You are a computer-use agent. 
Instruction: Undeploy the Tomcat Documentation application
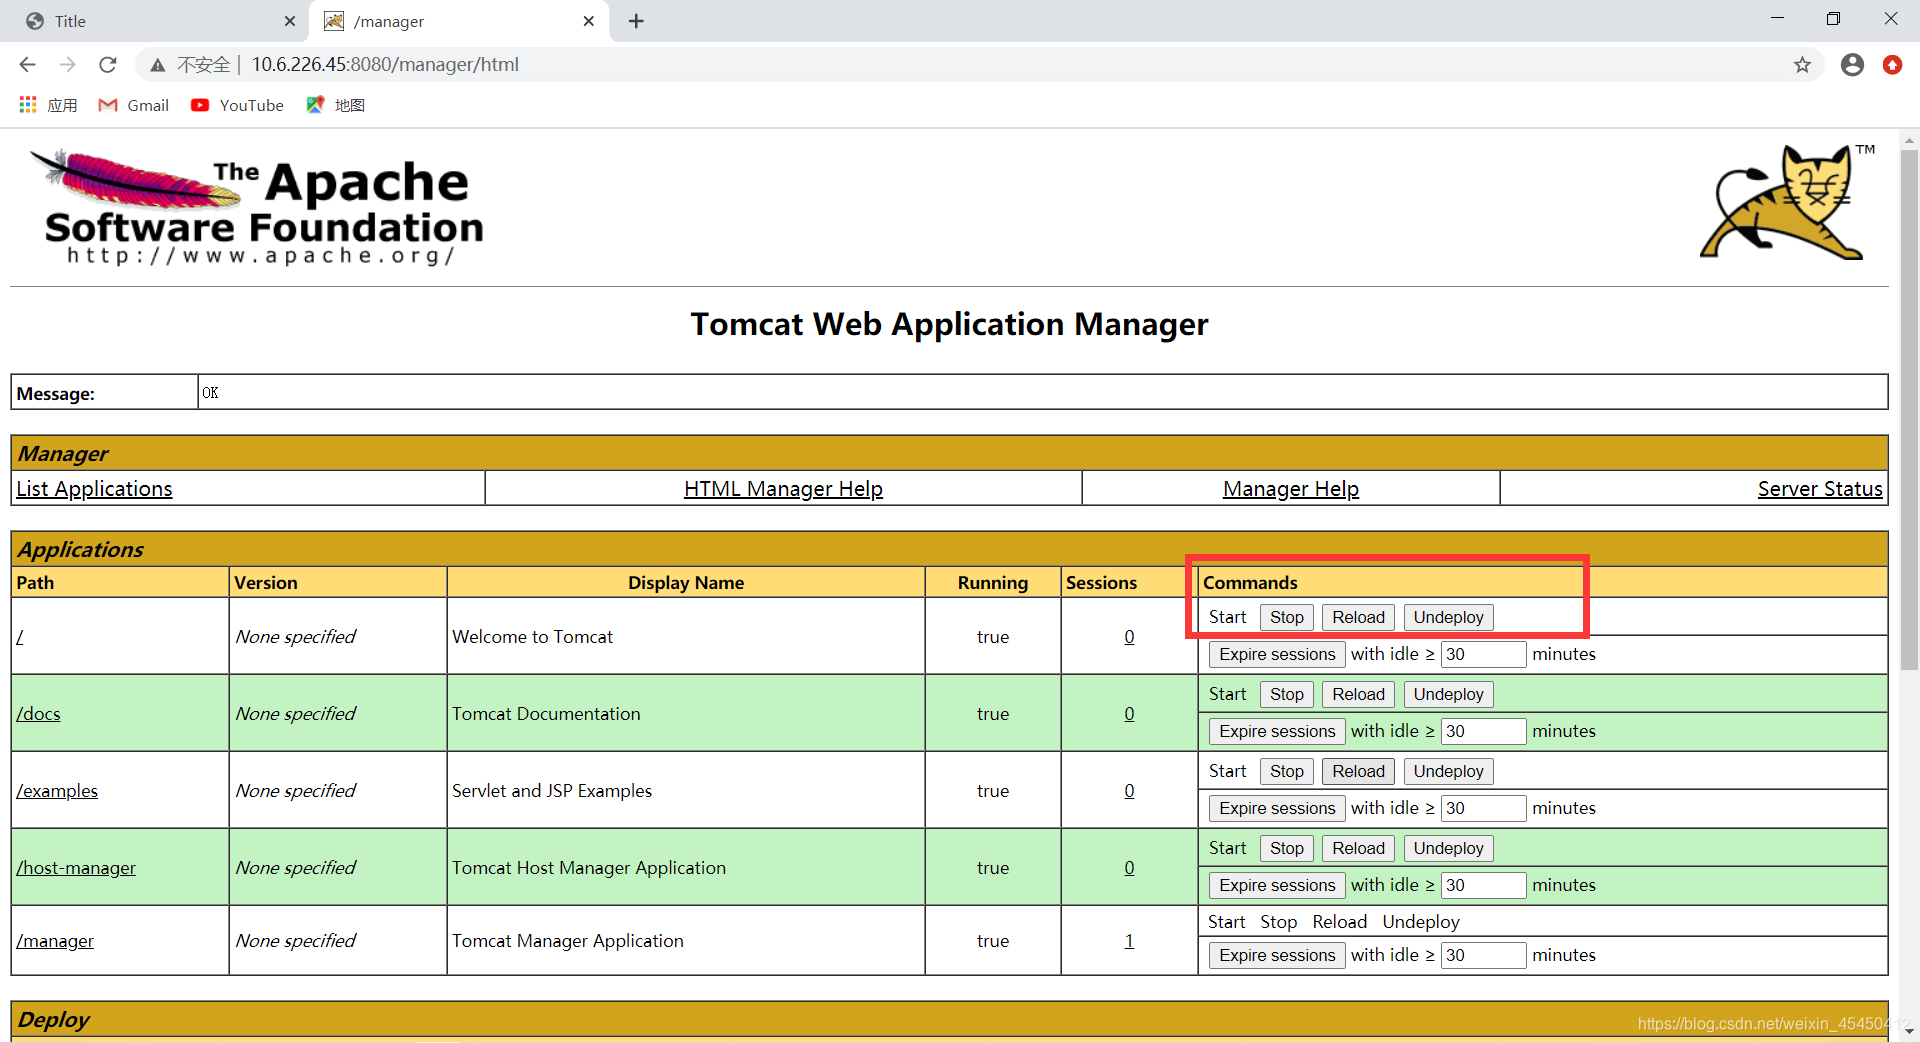(1448, 695)
